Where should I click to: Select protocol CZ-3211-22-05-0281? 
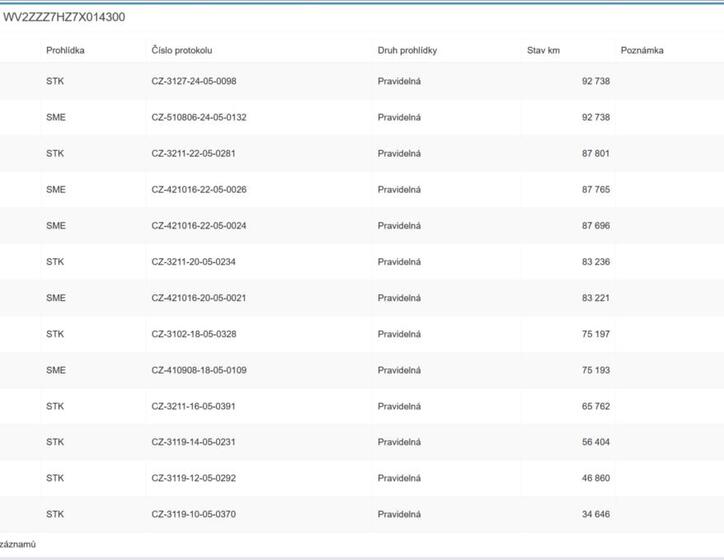tap(193, 153)
